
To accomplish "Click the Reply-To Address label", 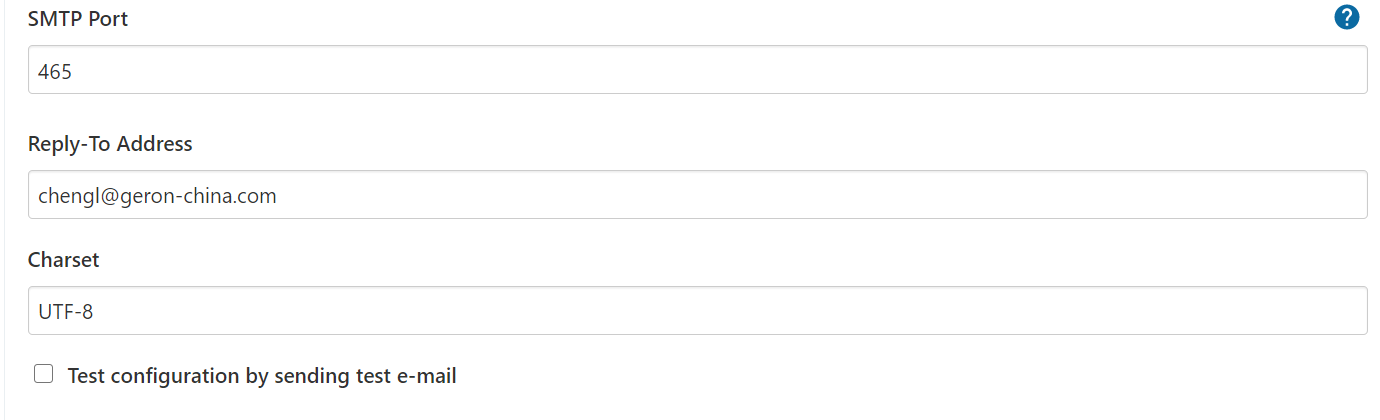I will [110, 144].
